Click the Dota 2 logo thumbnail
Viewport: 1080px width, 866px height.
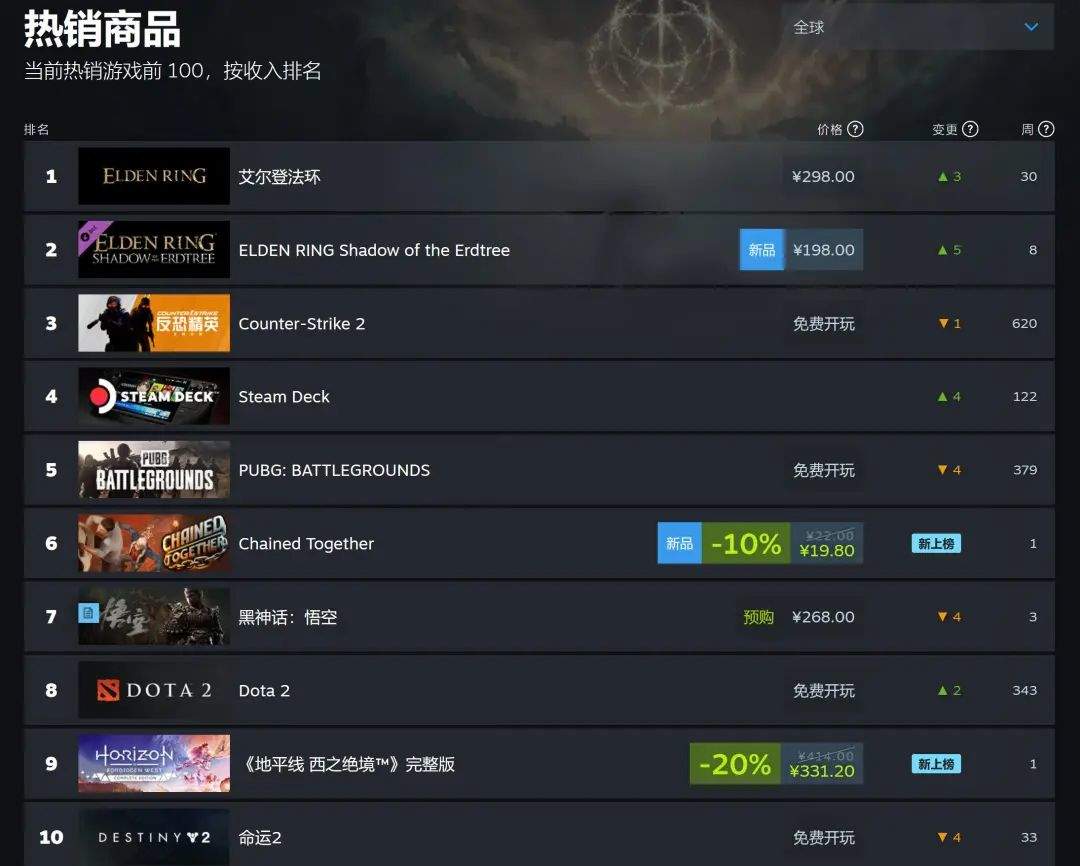tap(154, 690)
